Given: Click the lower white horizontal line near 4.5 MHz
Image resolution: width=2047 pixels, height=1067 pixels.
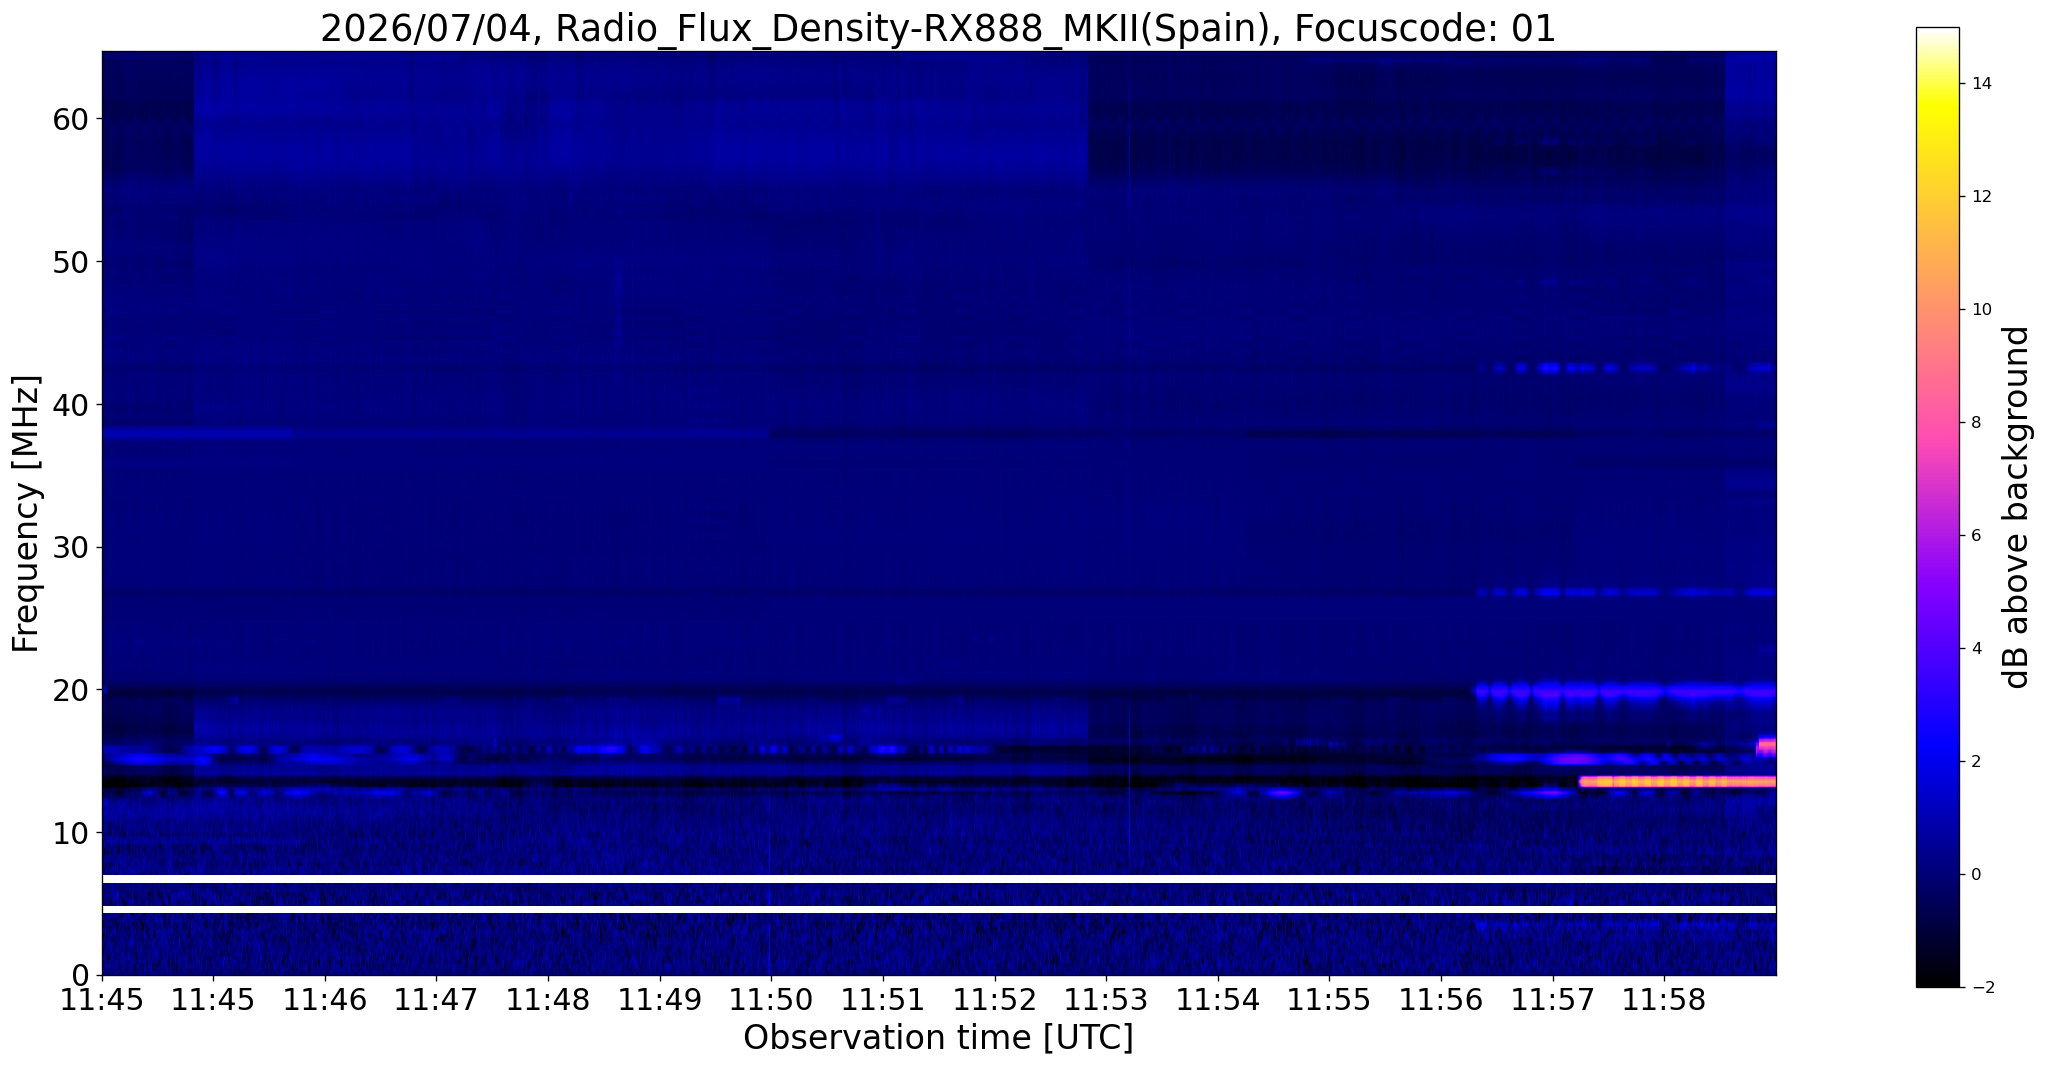Looking at the screenshot, I should (939, 909).
